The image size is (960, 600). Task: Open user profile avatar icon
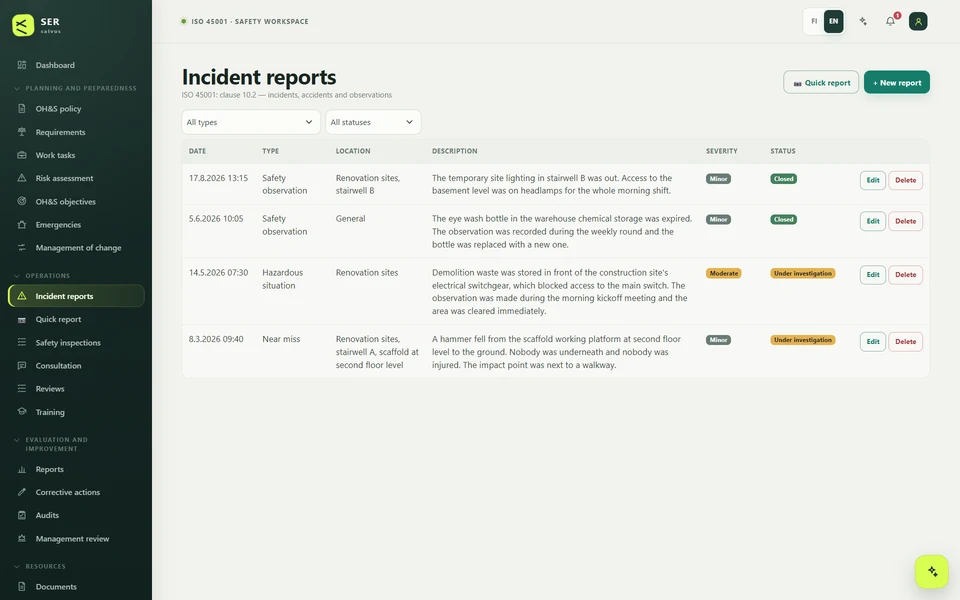pyautogui.click(x=918, y=21)
